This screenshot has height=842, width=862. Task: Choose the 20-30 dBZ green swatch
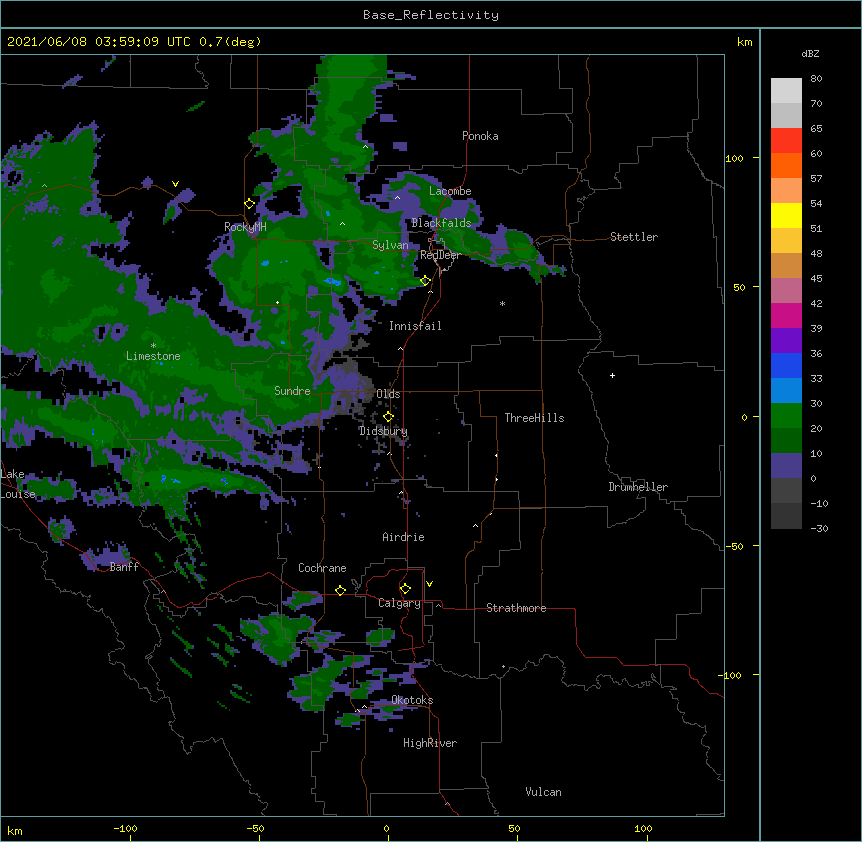pyautogui.click(x=786, y=416)
